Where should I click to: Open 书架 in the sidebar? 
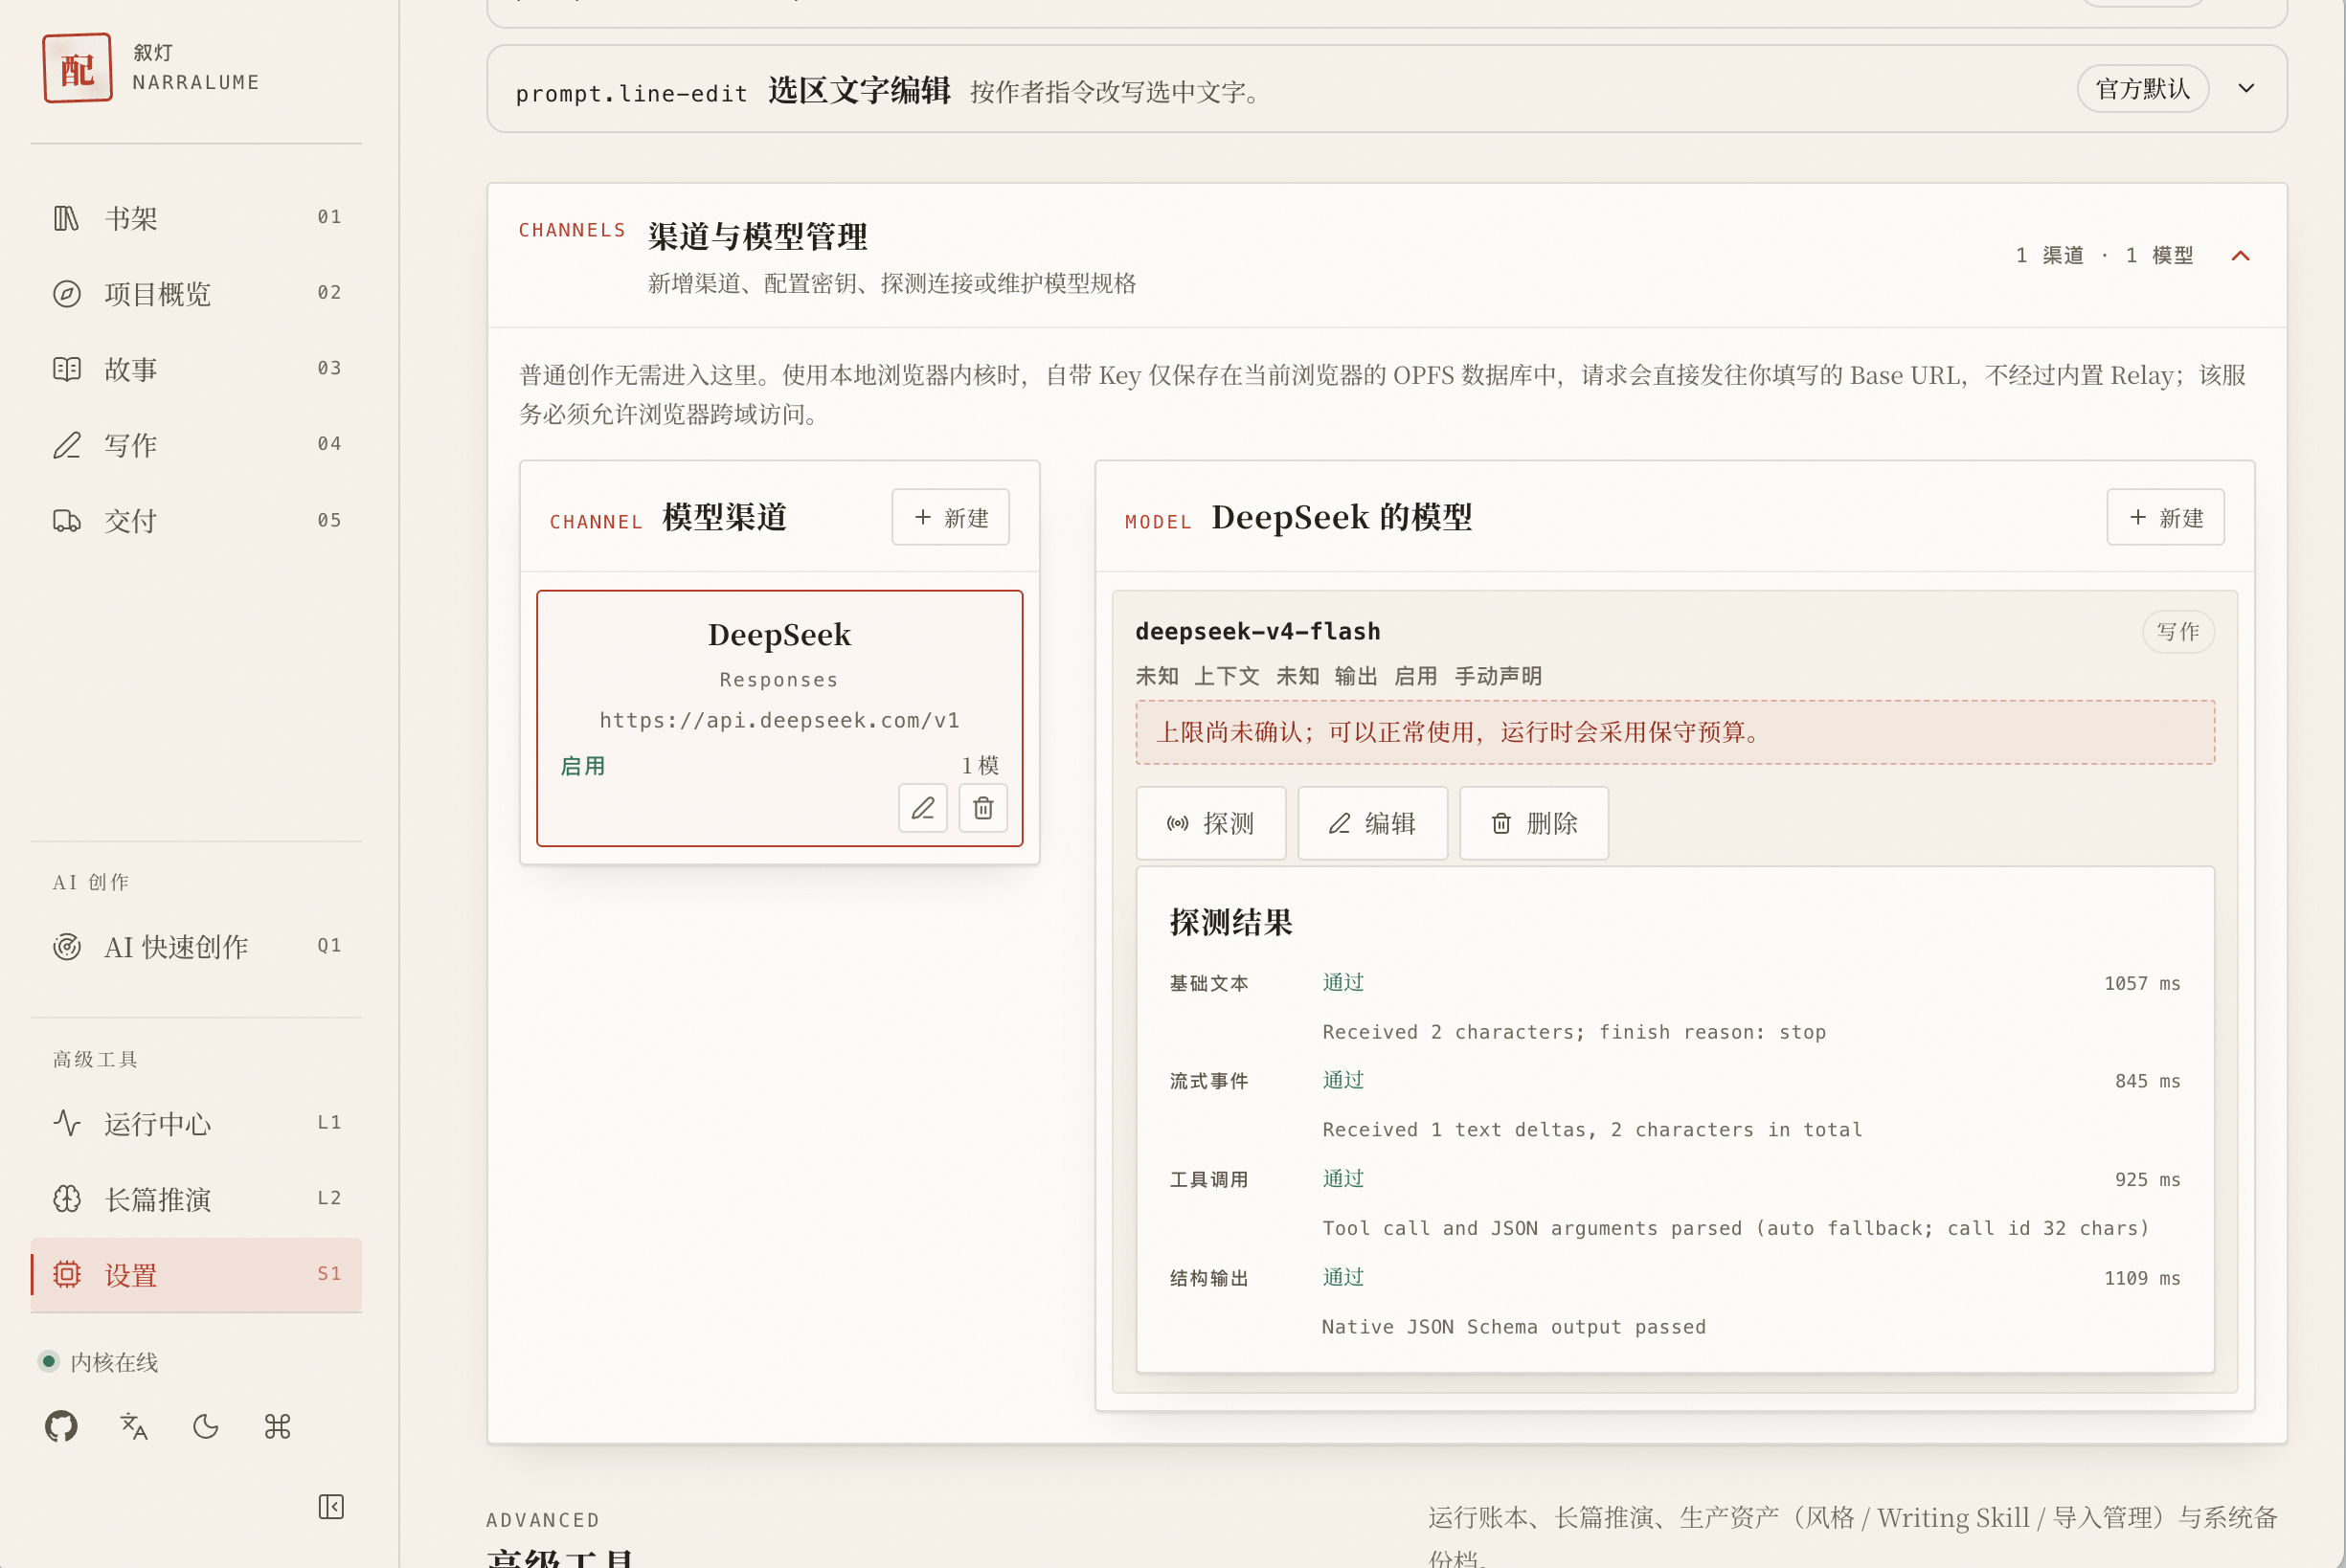click(x=196, y=218)
